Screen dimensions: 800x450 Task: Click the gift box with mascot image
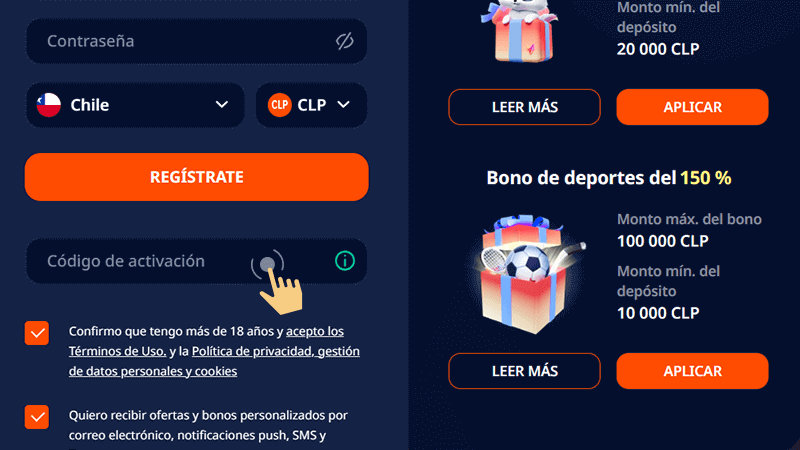click(x=520, y=31)
